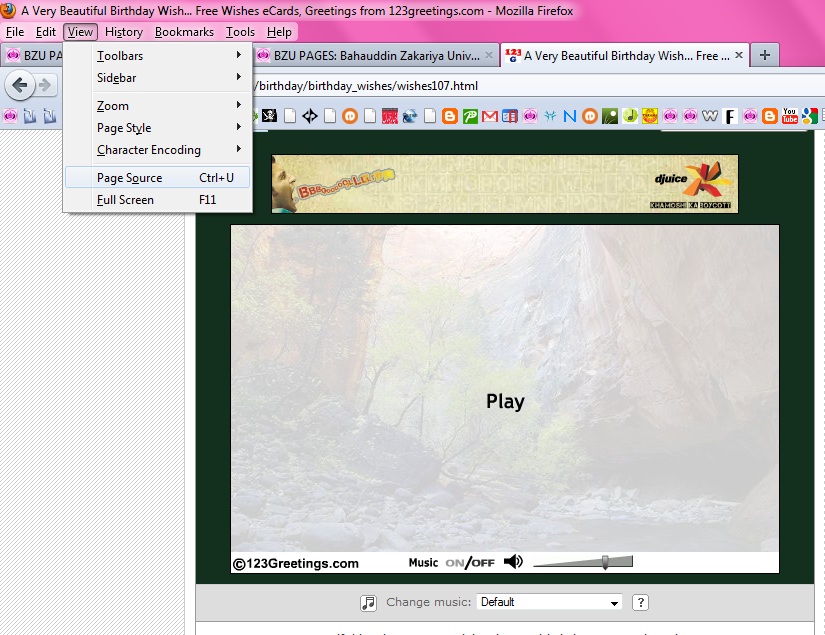Click the back navigation arrow
The height and width of the screenshot is (635, 825).
click(x=19, y=86)
